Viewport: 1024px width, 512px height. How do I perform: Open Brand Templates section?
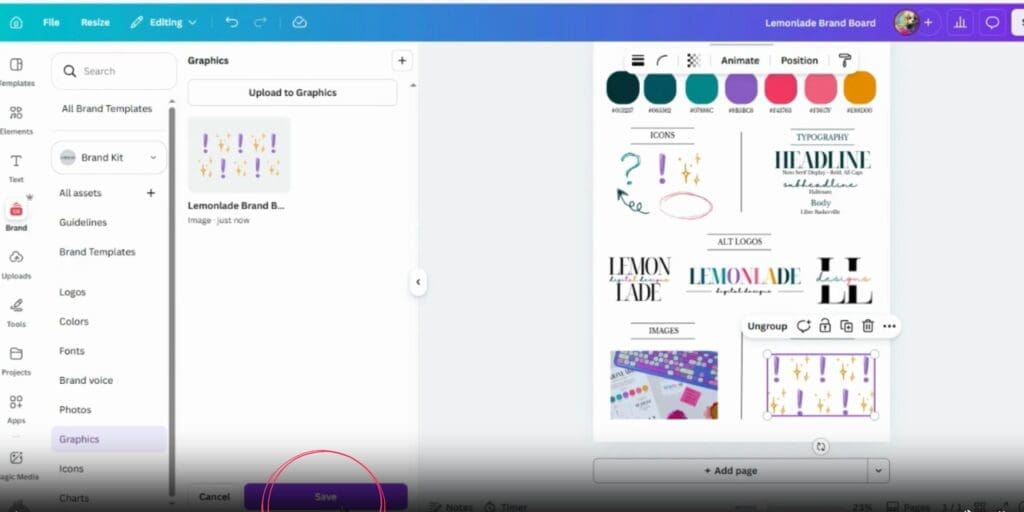pos(97,252)
